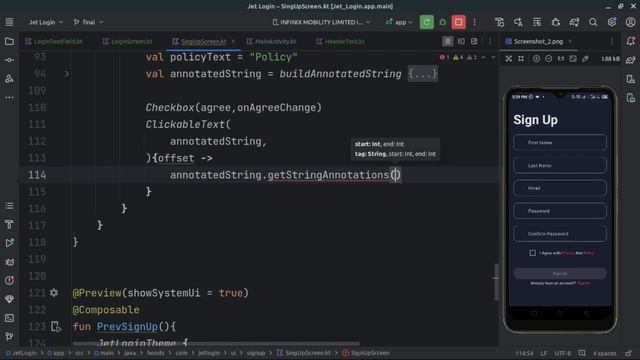This screenshot has height=360, width=640.
Task: Switch to HeaderText.kt tab
Action: (340, 41)
